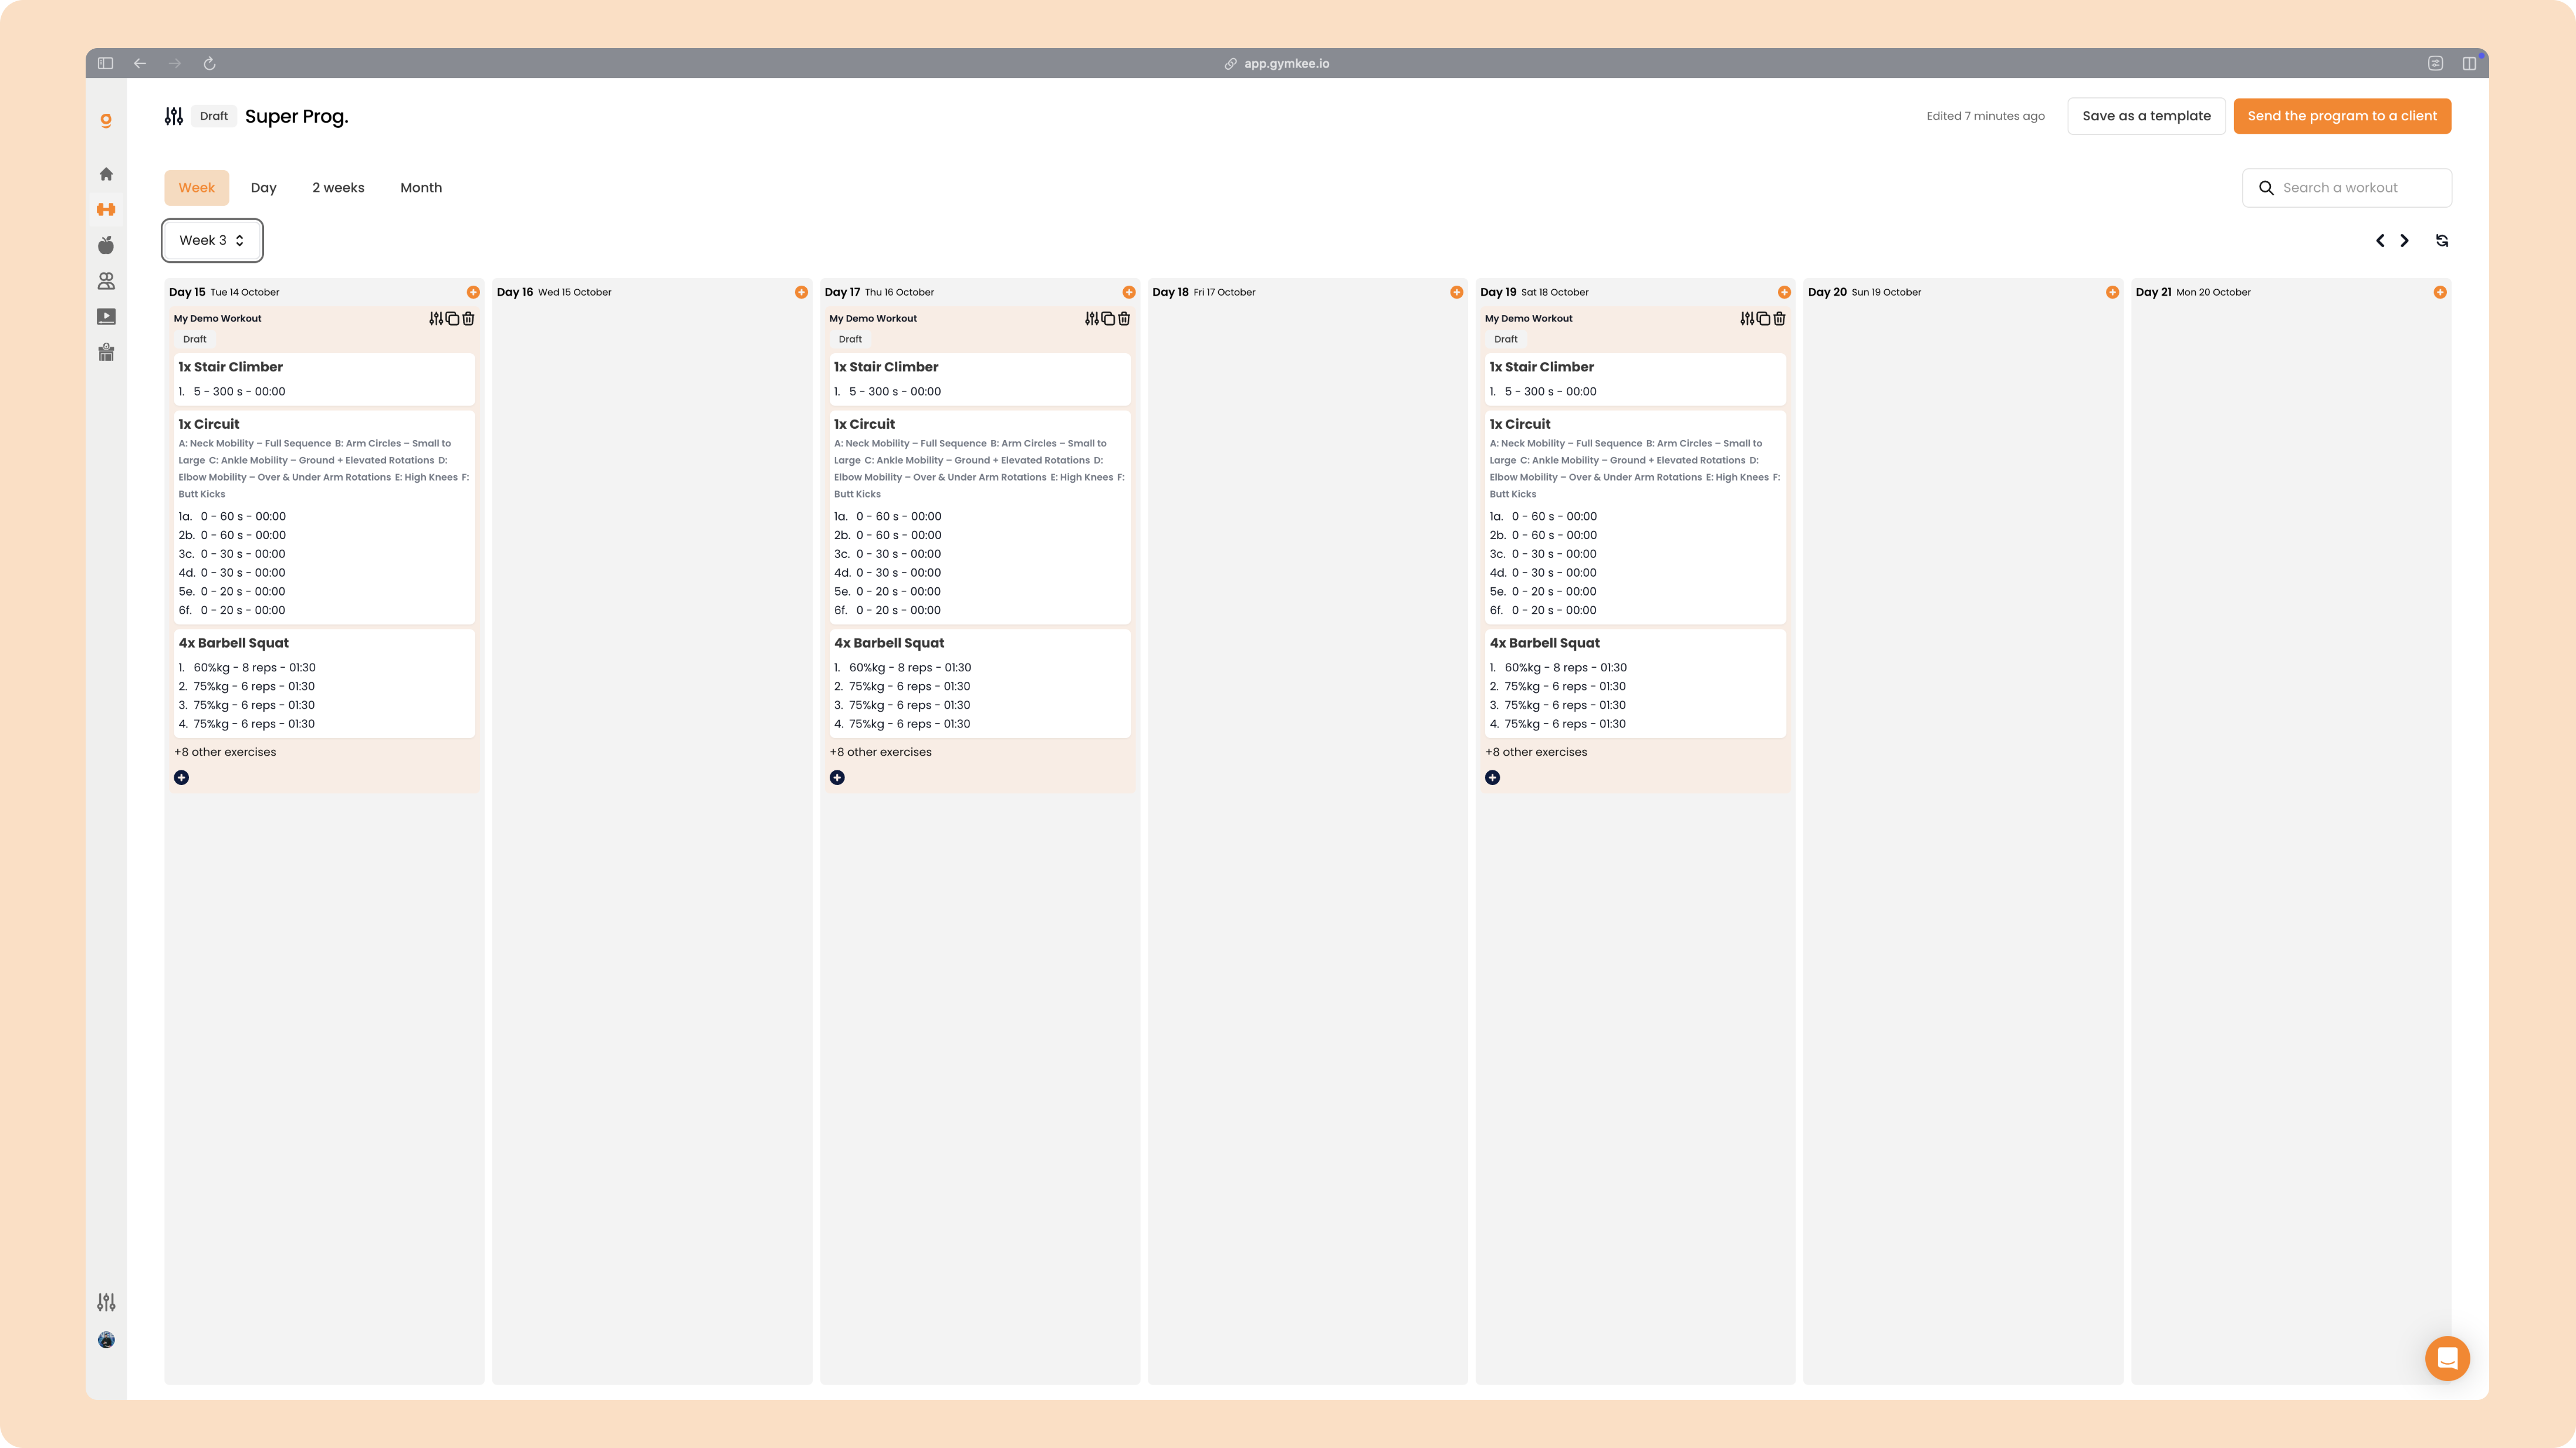Click Day 15 Barbell Squat card
This screenshot has width=2576, height=1448.
click(324, 684)
